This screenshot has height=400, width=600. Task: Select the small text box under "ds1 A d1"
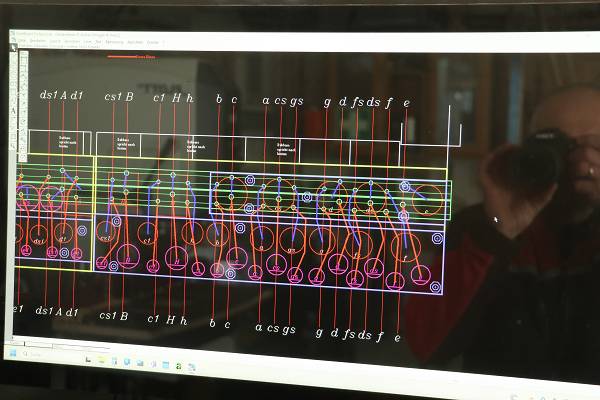[x=64, y=142]
